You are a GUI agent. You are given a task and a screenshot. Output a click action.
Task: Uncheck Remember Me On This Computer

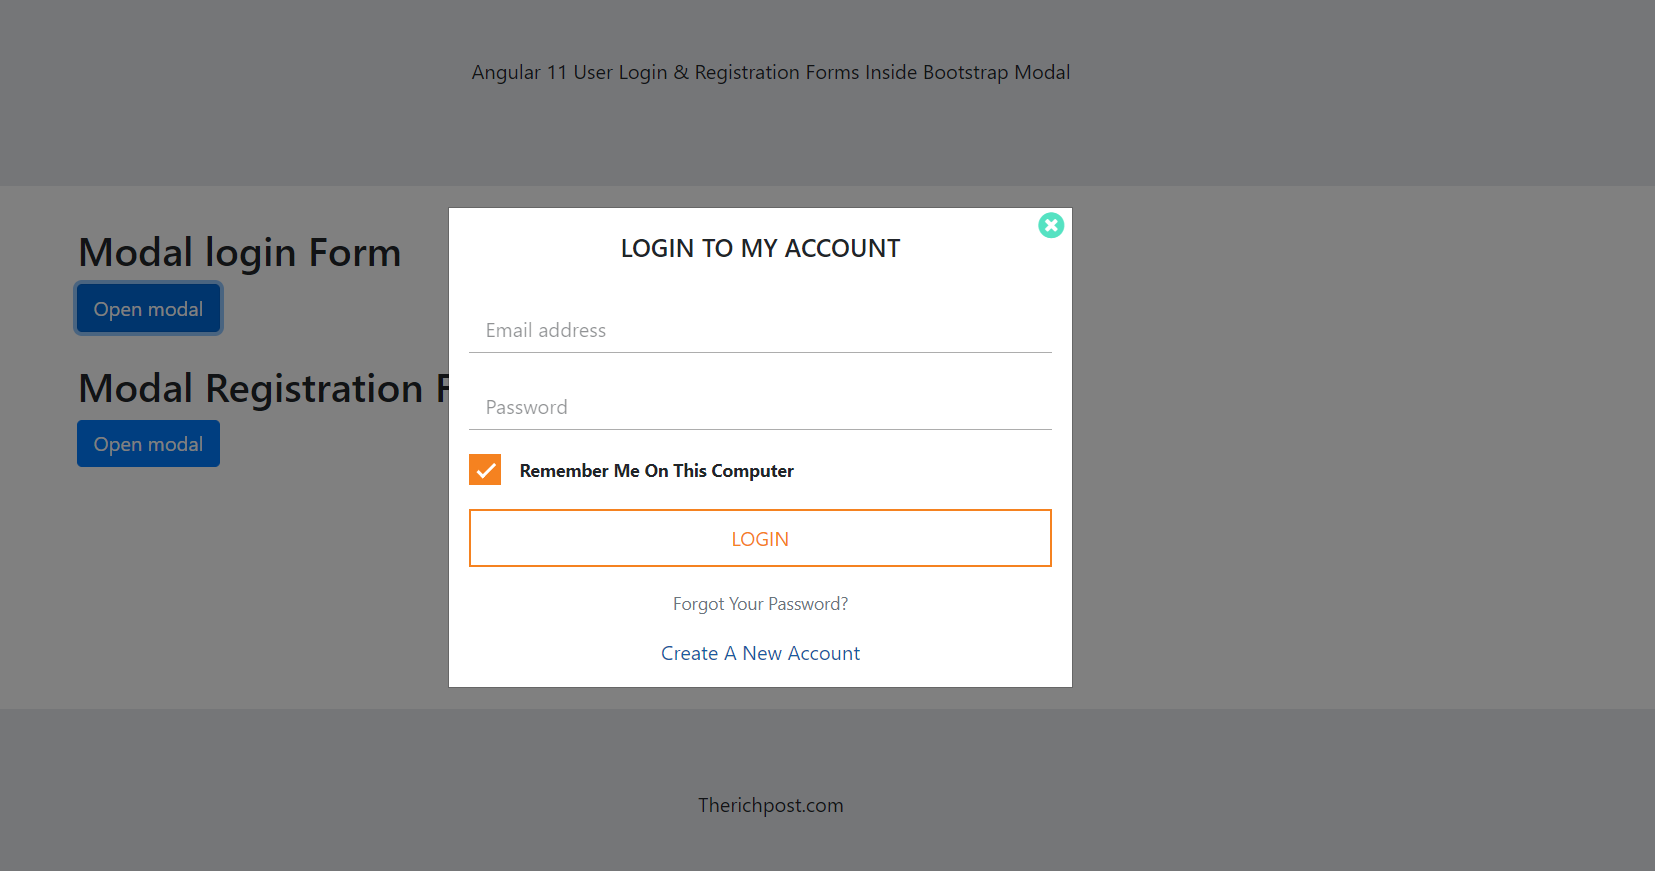pos(485,469)
